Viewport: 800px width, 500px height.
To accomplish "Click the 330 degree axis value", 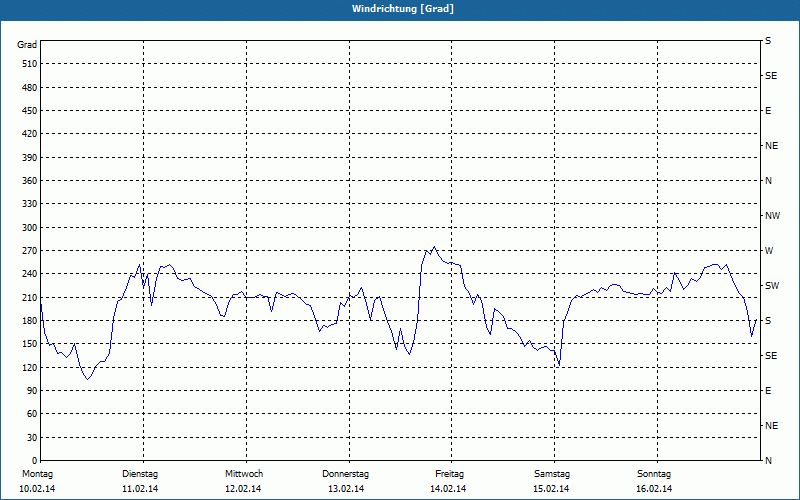I will click(30, 204).
